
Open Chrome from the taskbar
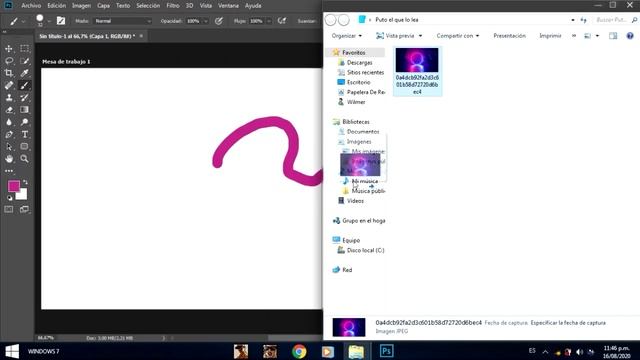pyautogui.click(x=299, y=351)
